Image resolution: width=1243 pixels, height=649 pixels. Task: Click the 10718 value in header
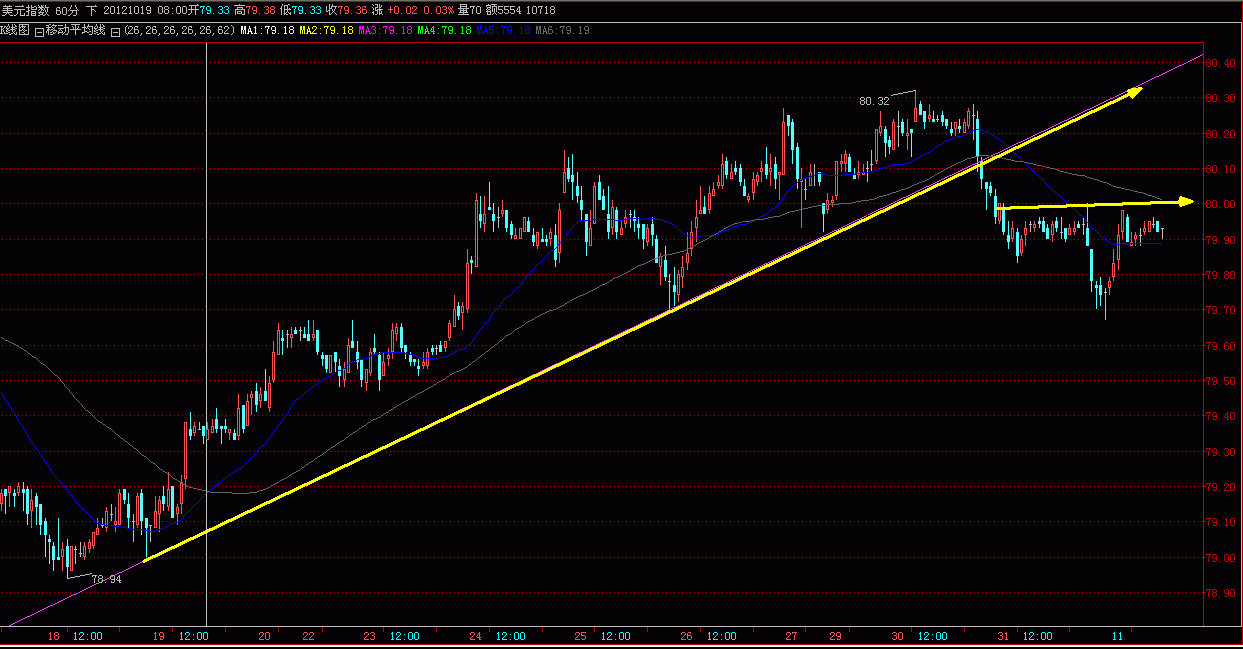pyautogui.click(x=541, y=10)
